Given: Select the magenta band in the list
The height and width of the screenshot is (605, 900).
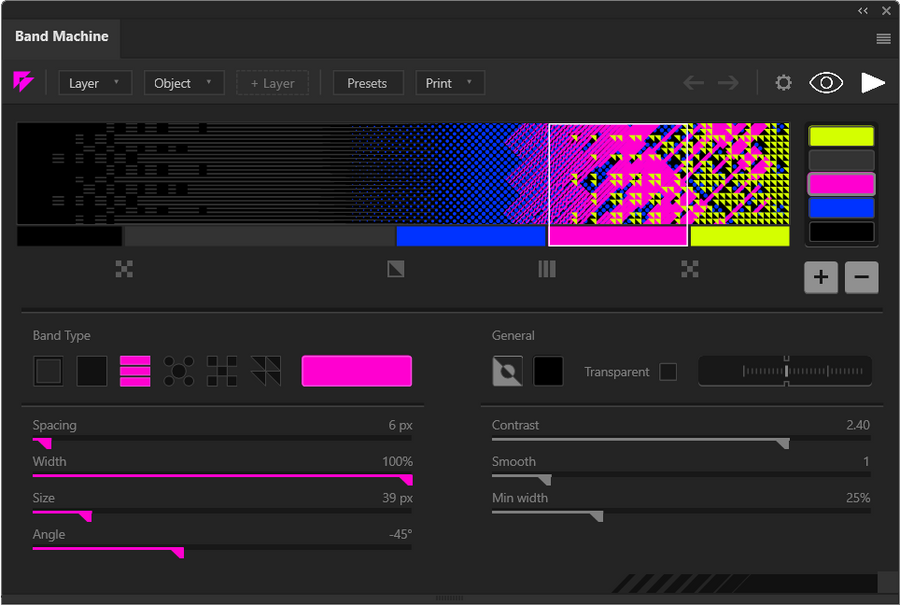Looking at the screenshot, I should click(841, 184).
